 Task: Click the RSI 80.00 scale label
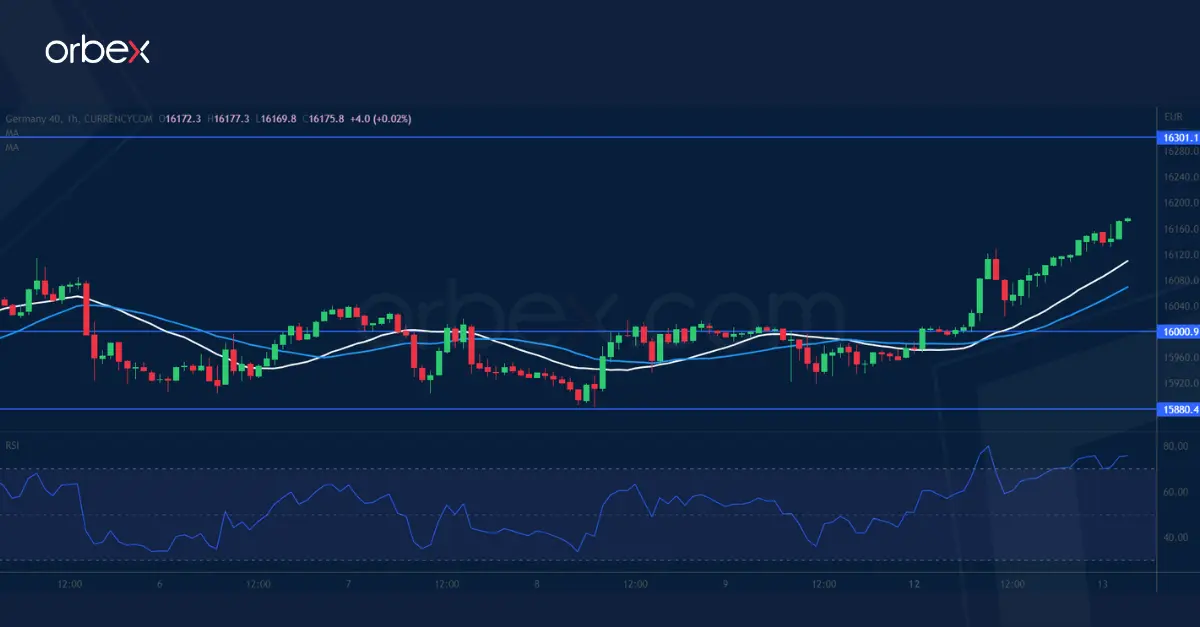pos(1176,446)
